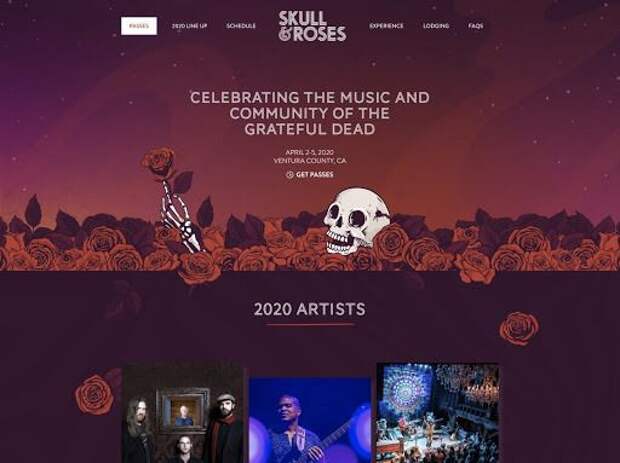Click the 2020 Artists heading
The width and height of the screenshot is (620, 463).
[x=310, y=309]
